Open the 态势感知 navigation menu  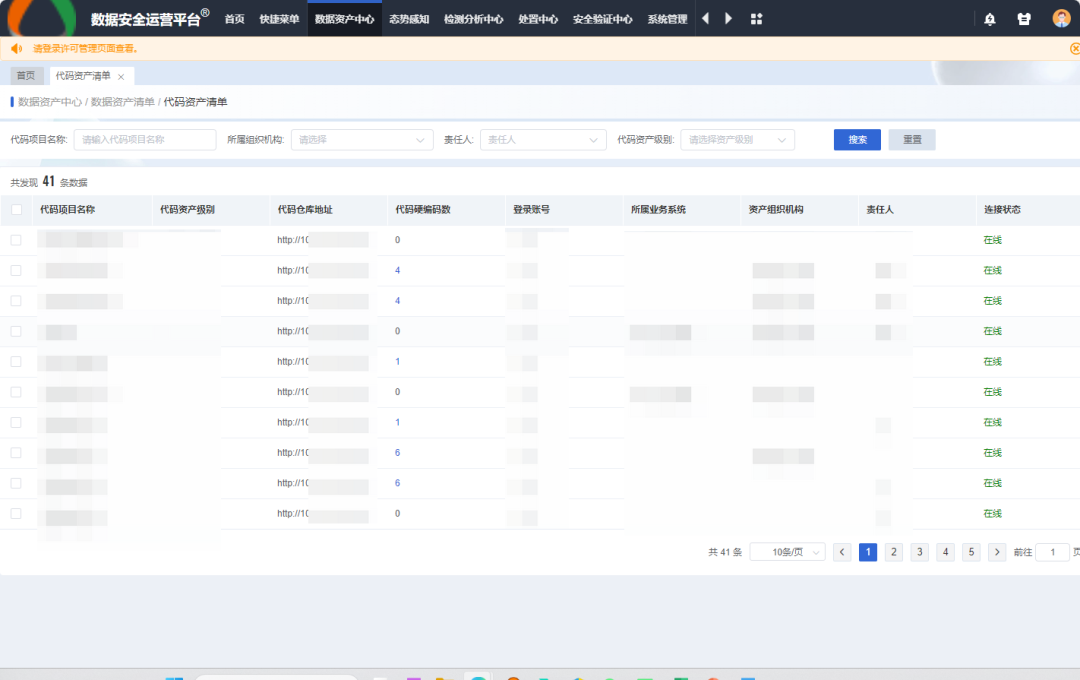pyautogui.click(x=408, y=19)
